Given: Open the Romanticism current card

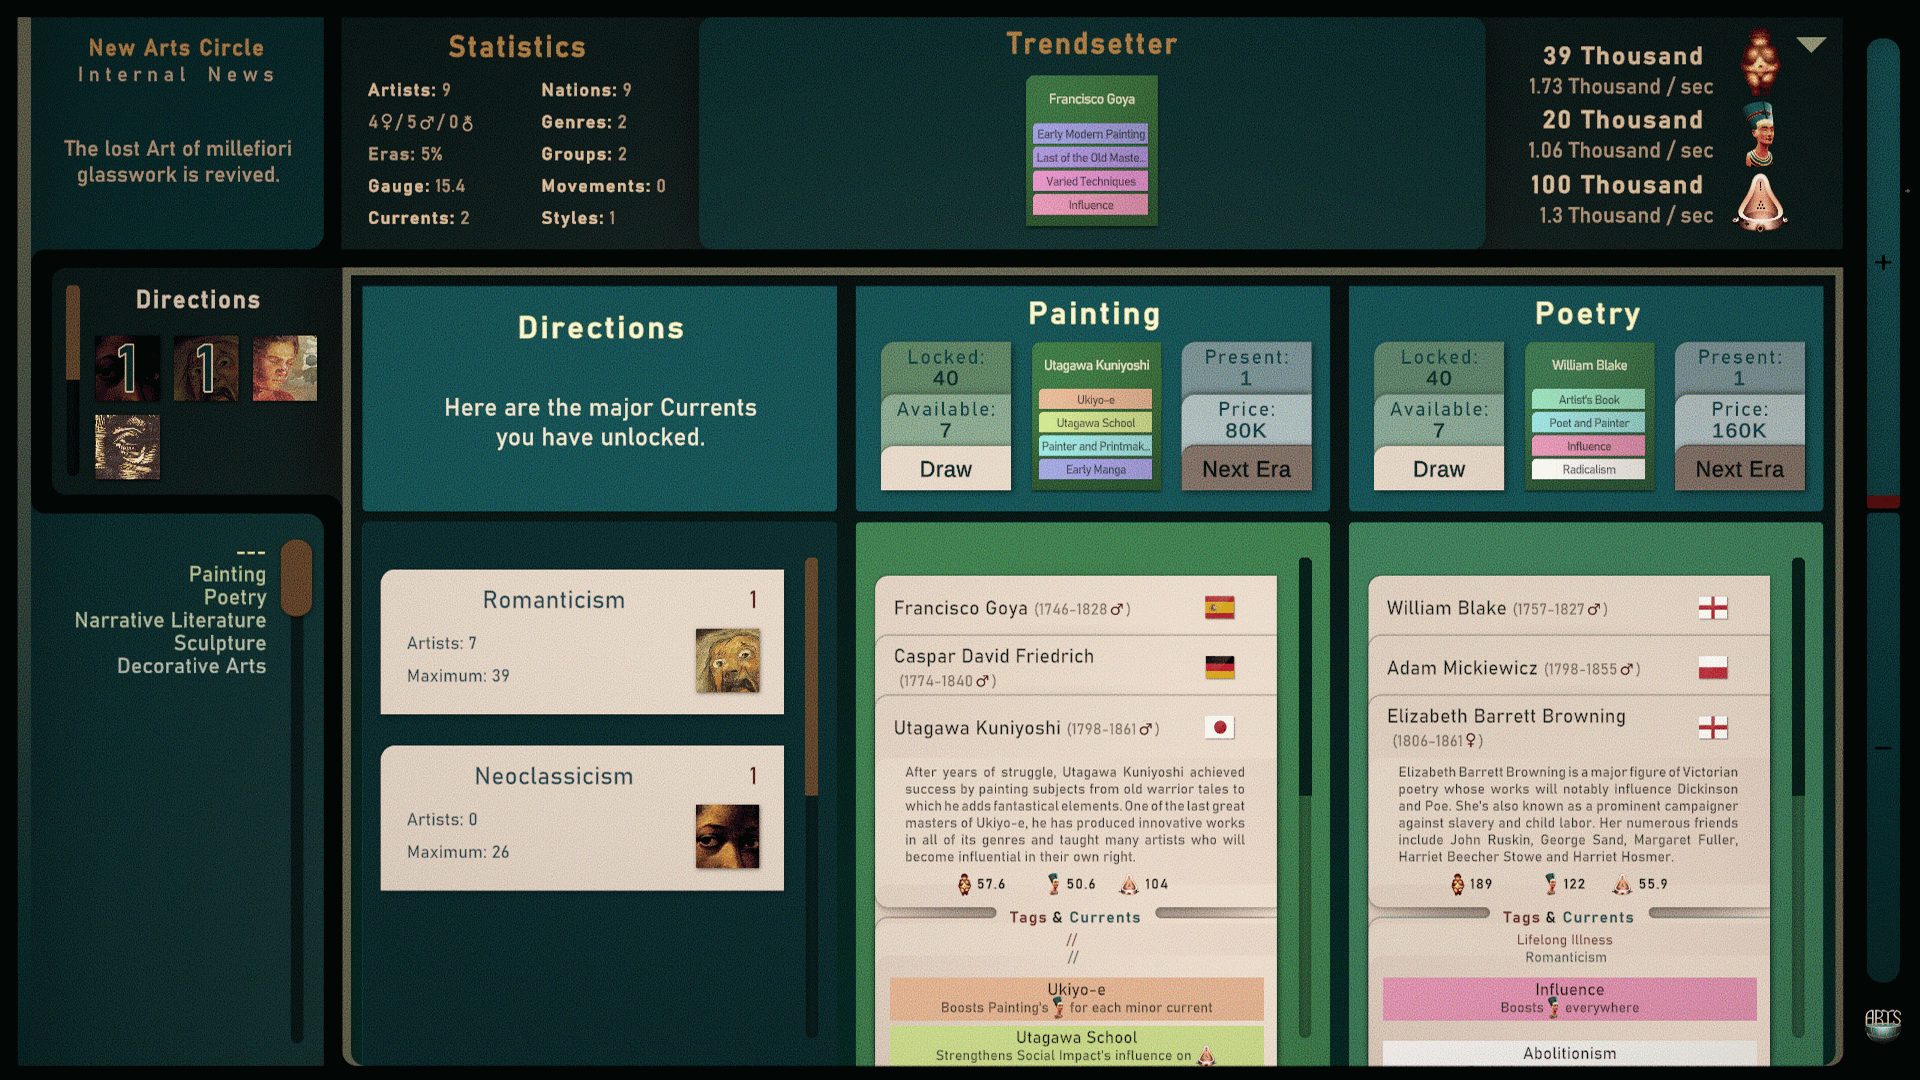Looking at the screenshot, I should click(581, 642).
